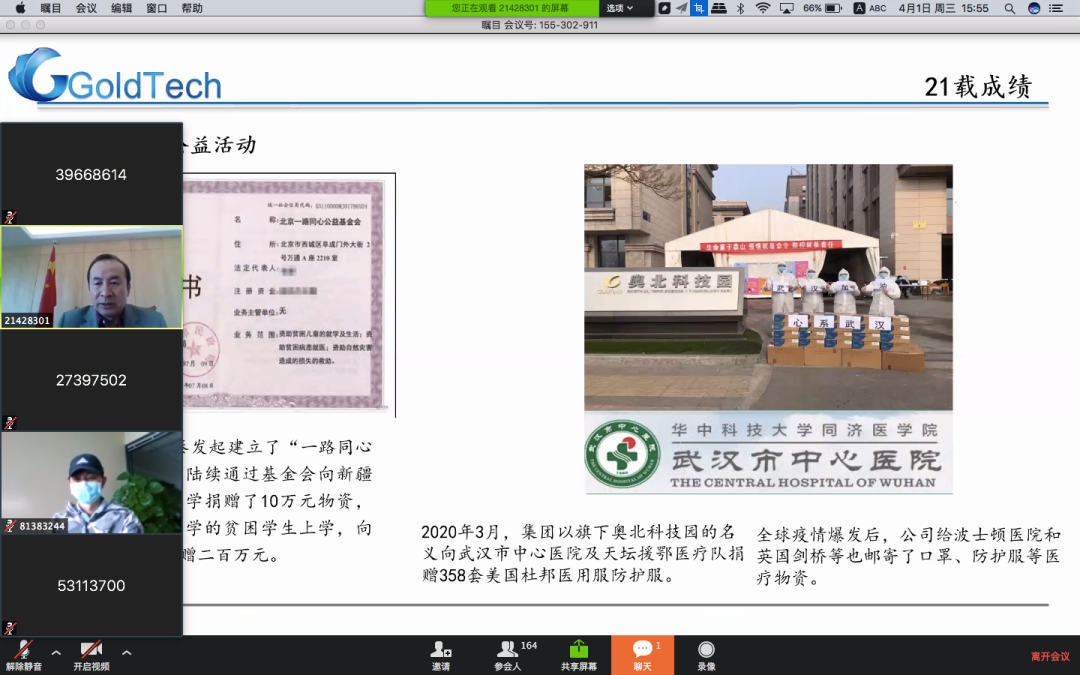The image size is (1080, 675).
Task: Open the 瞩目 application menu
Action: click(x=50, y=8)
